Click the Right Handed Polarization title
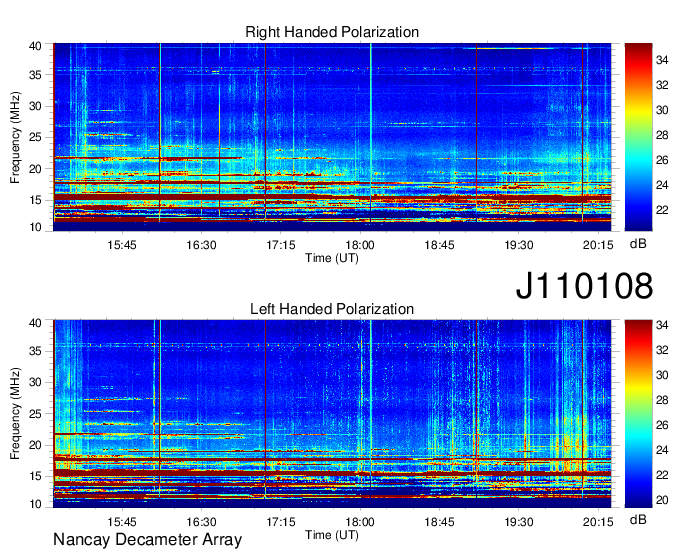 [332, 32]
